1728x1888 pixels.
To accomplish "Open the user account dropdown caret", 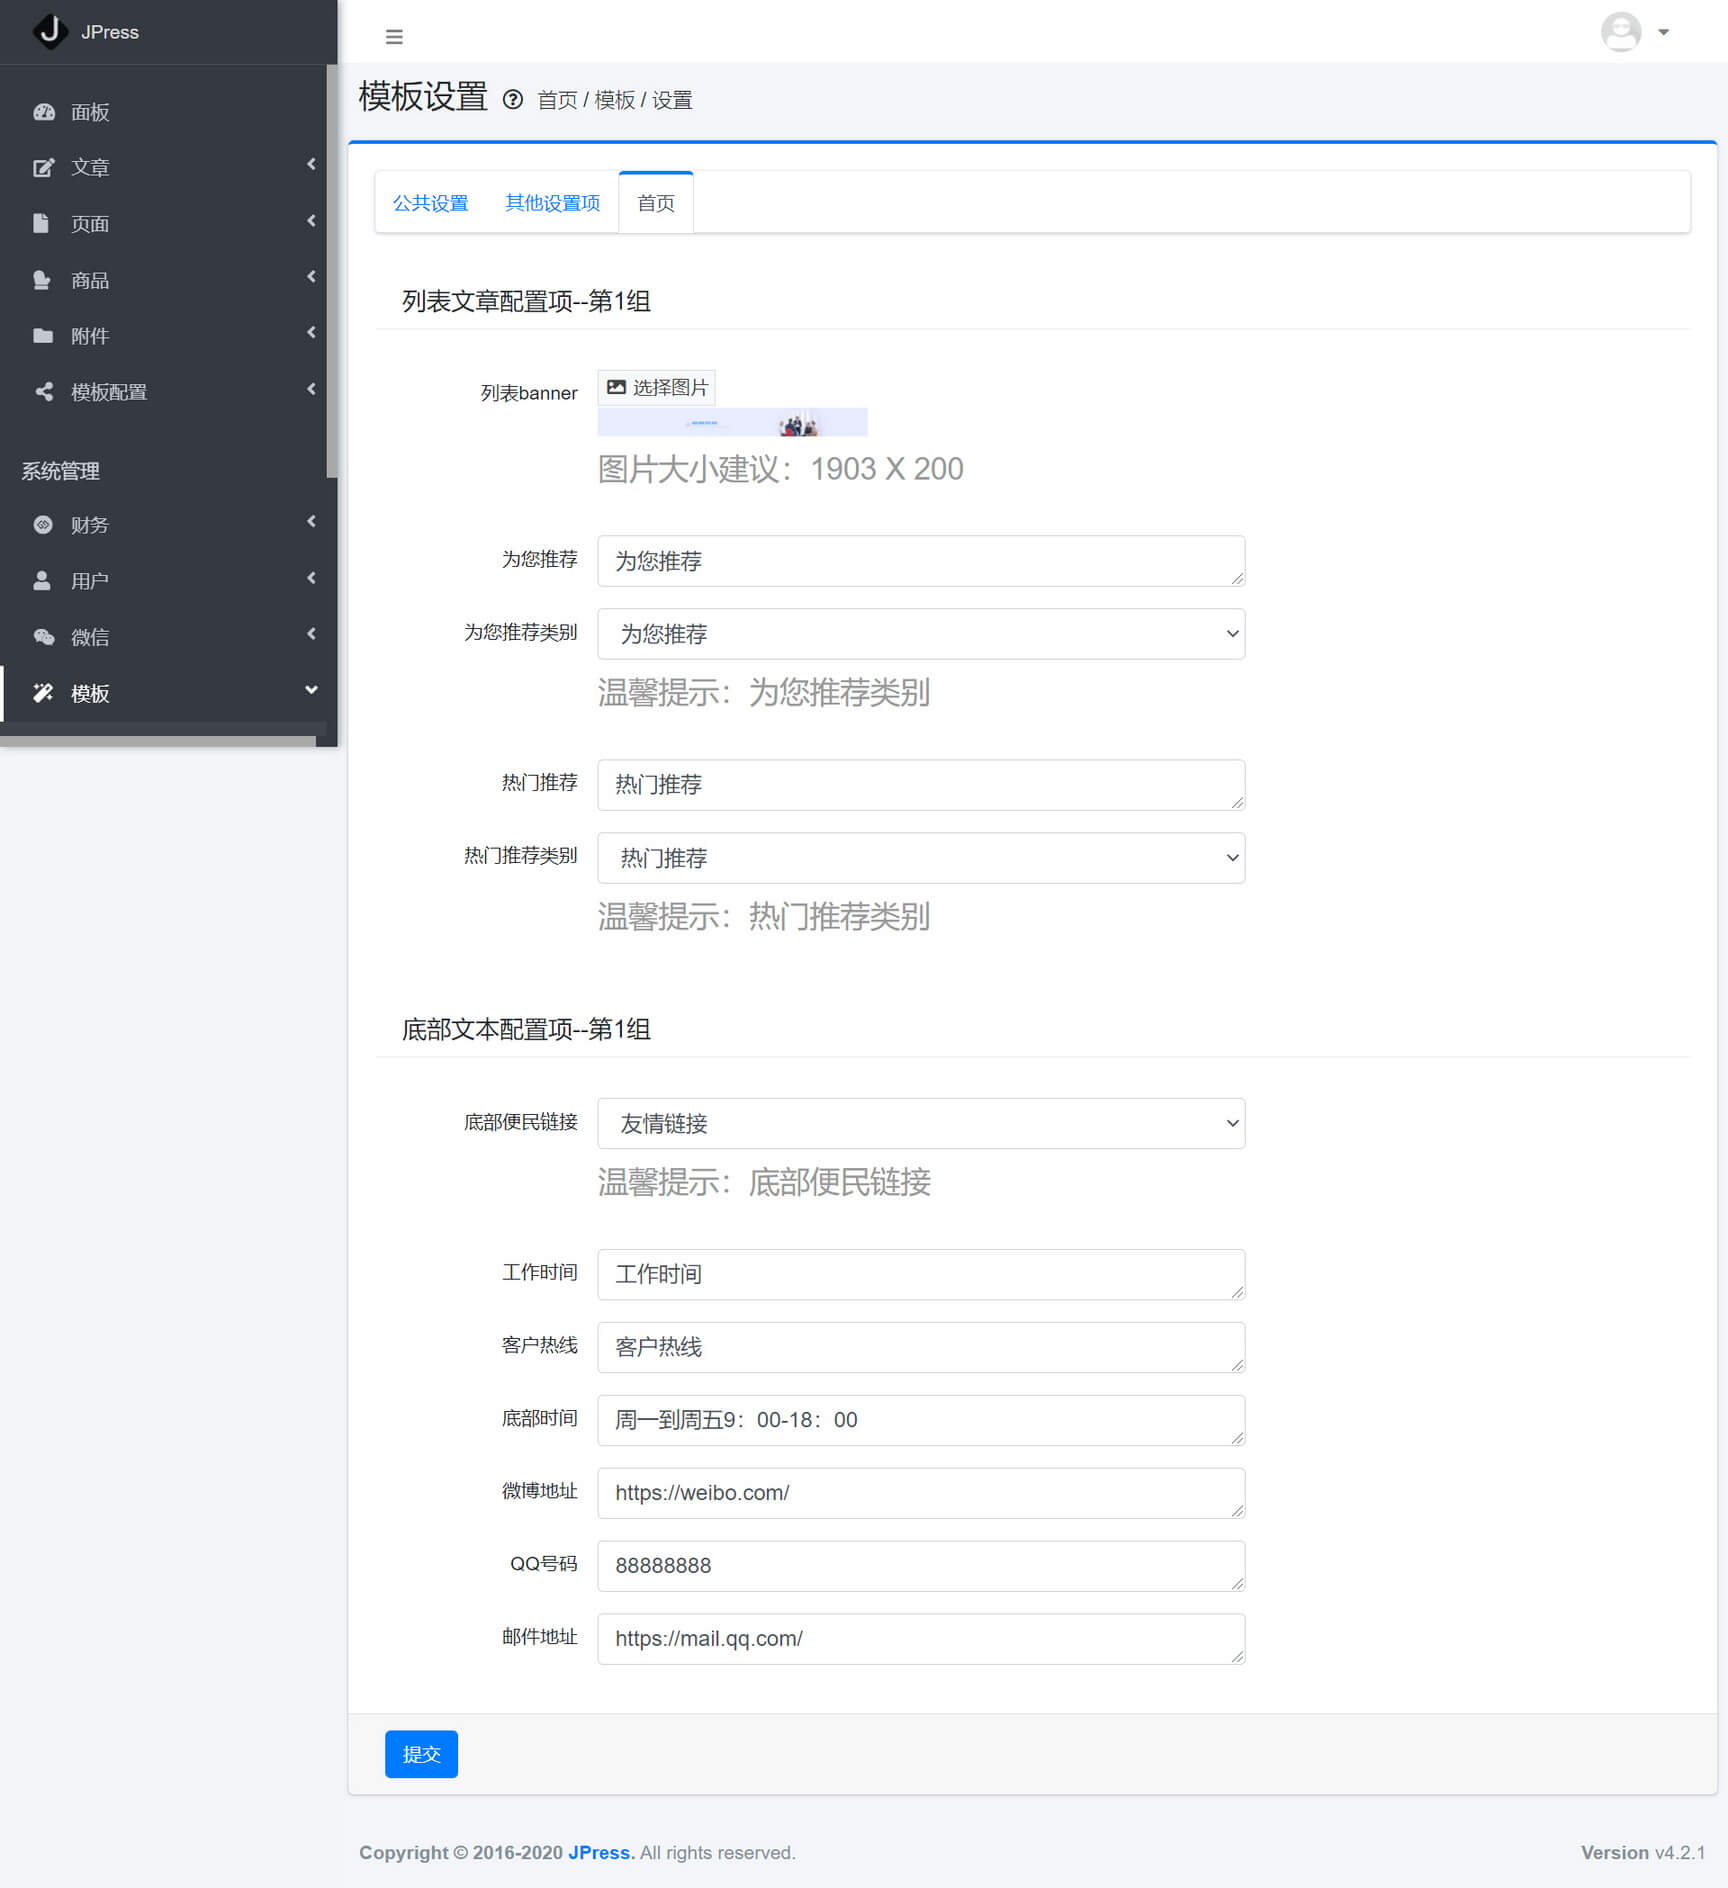I will [x=1664, y=32].
